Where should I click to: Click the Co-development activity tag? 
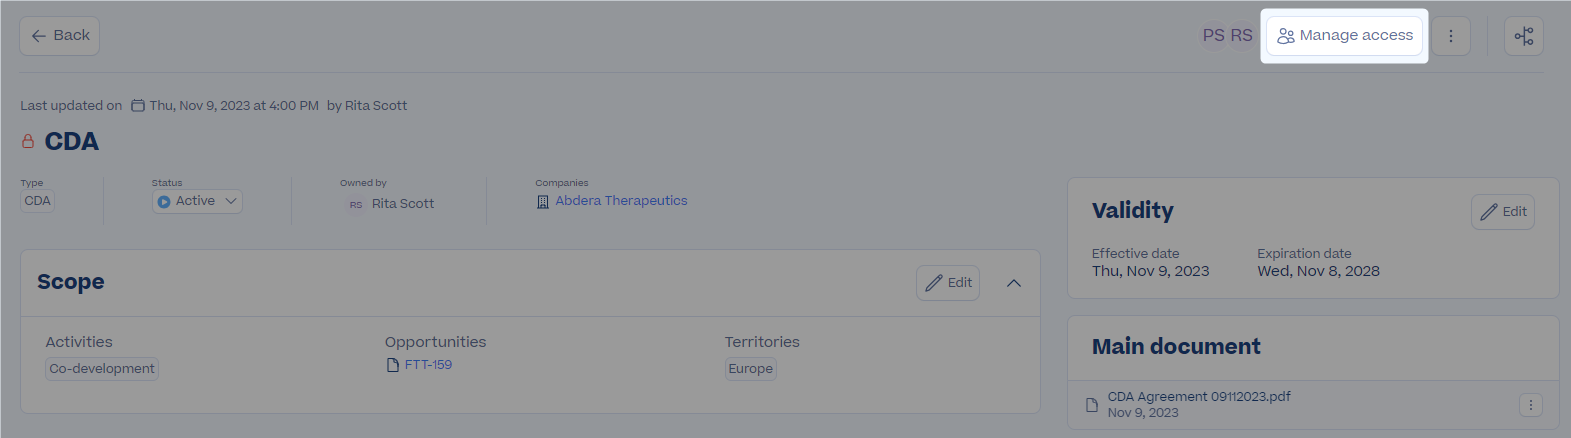[x=102, y=369]
